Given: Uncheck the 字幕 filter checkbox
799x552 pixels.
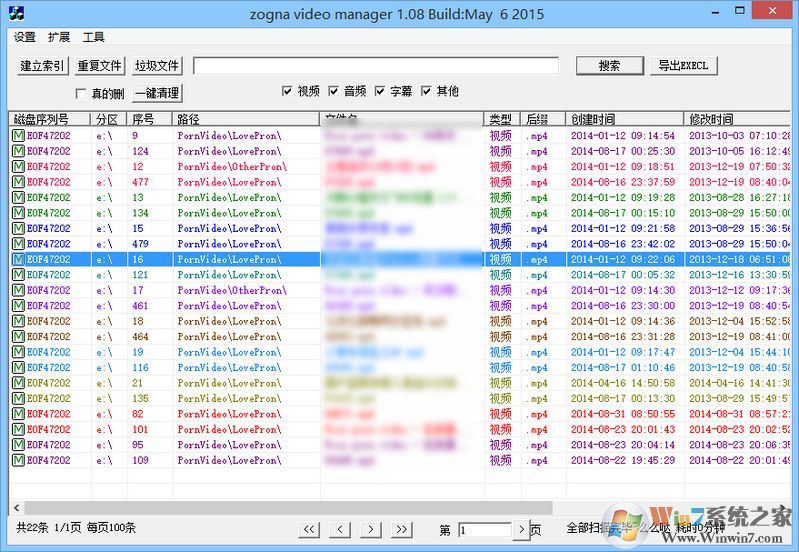Looking at the screenshot, I should click(380, 91).
